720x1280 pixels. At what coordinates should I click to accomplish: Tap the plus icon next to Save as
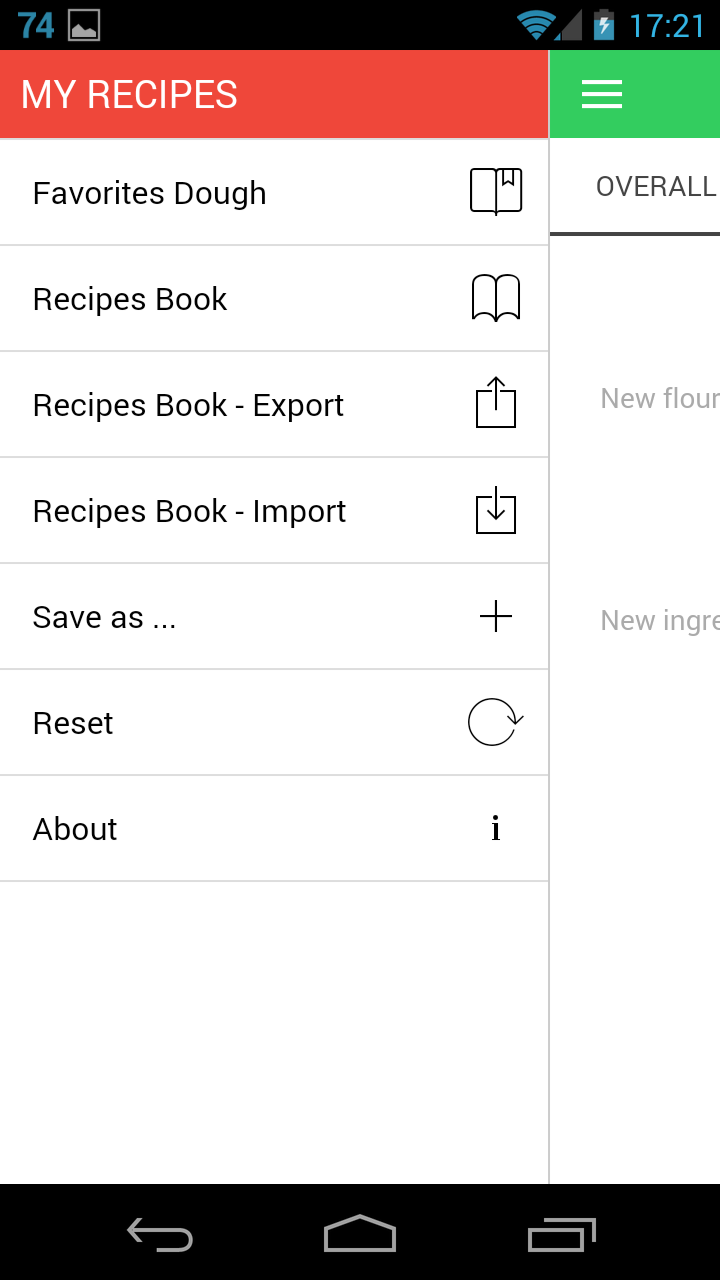point(496,617)
